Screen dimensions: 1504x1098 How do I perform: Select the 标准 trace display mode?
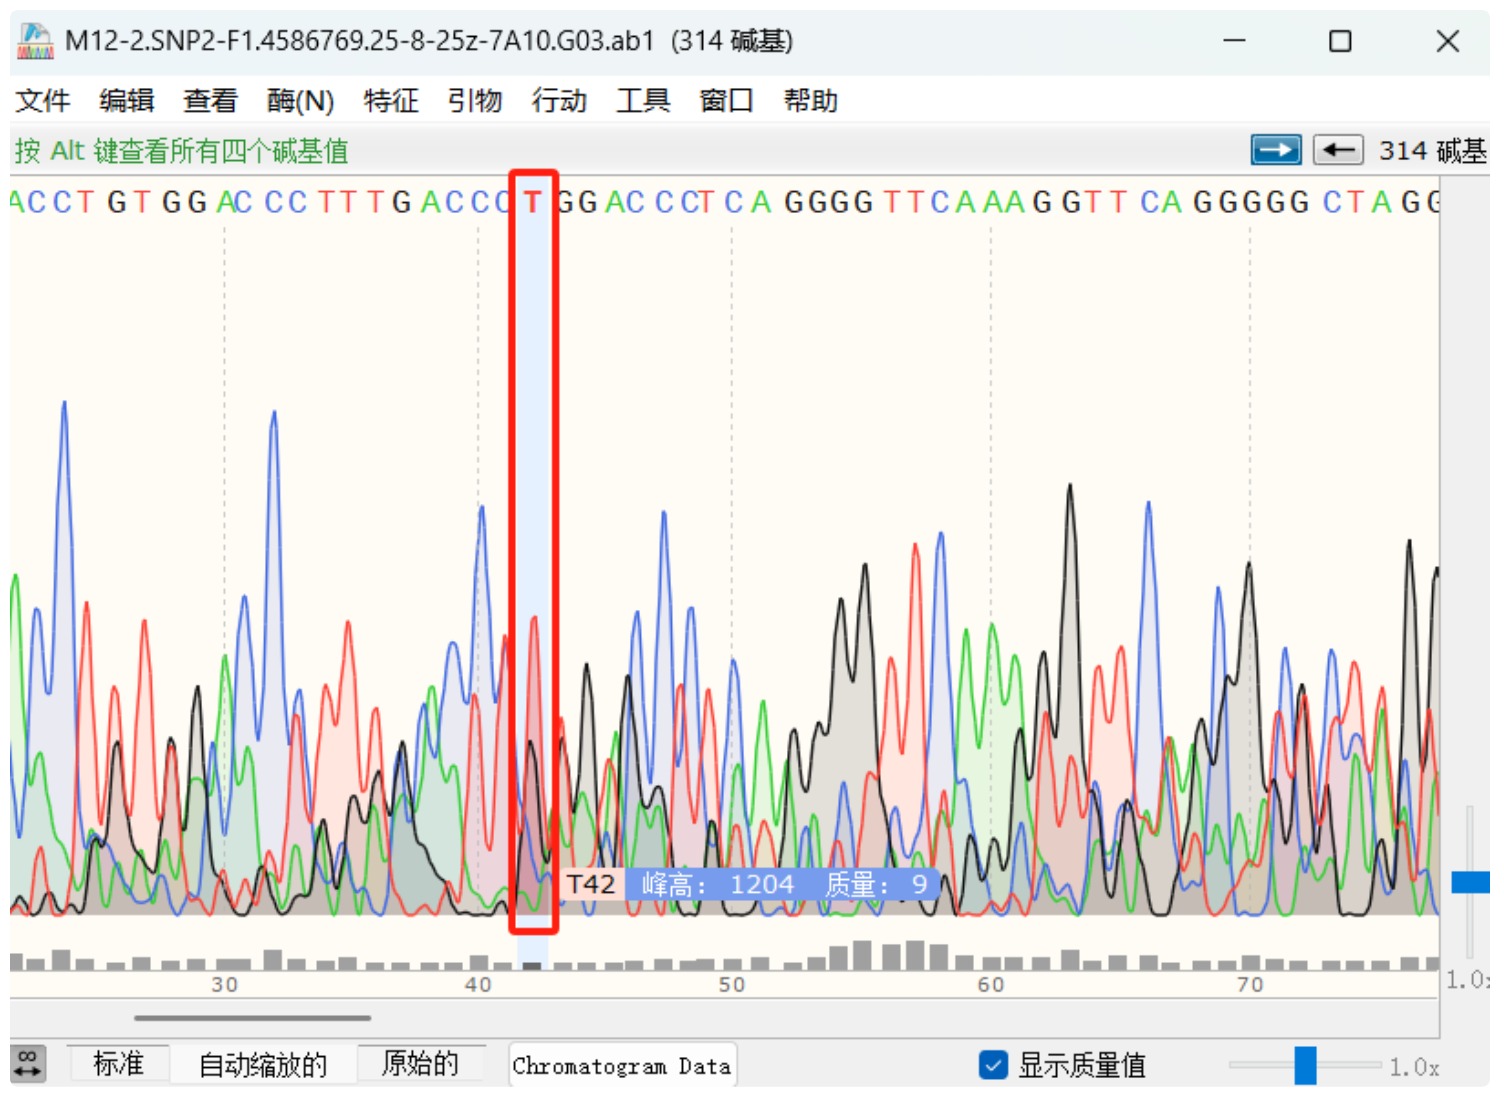118,1064
